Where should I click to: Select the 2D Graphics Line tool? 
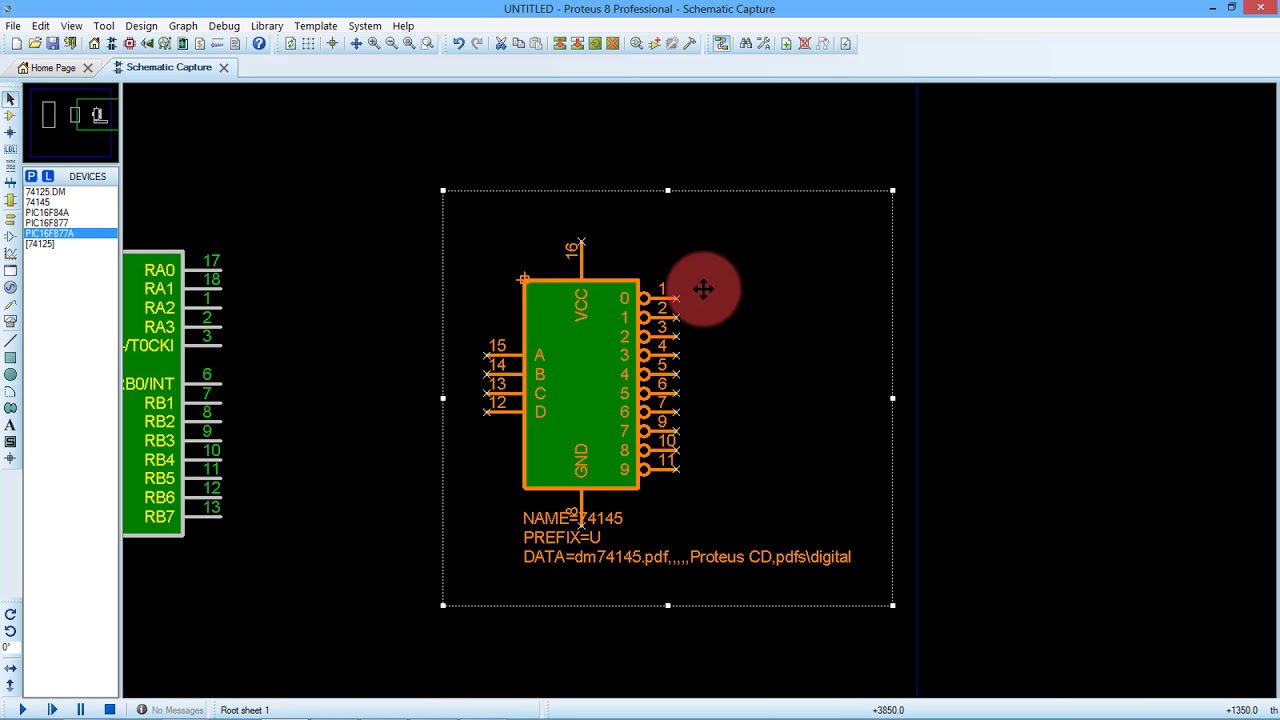point(10,341)
